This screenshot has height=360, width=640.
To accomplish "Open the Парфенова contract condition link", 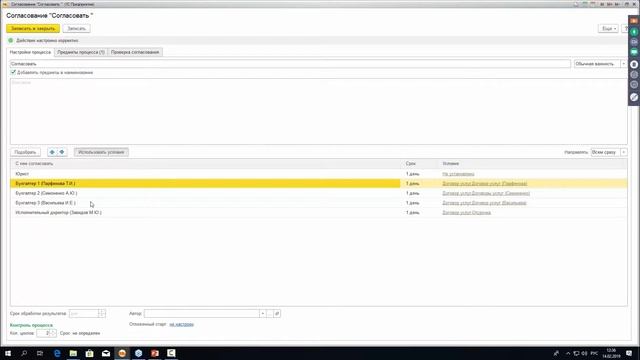I will pos(484,184).
